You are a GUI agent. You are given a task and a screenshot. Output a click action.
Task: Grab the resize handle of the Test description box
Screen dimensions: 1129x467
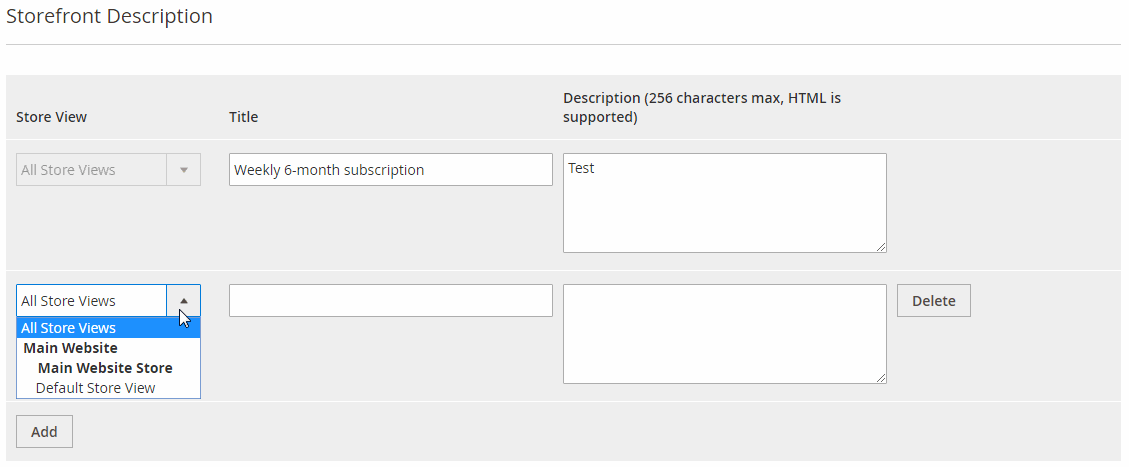click(x=880, y=247)
